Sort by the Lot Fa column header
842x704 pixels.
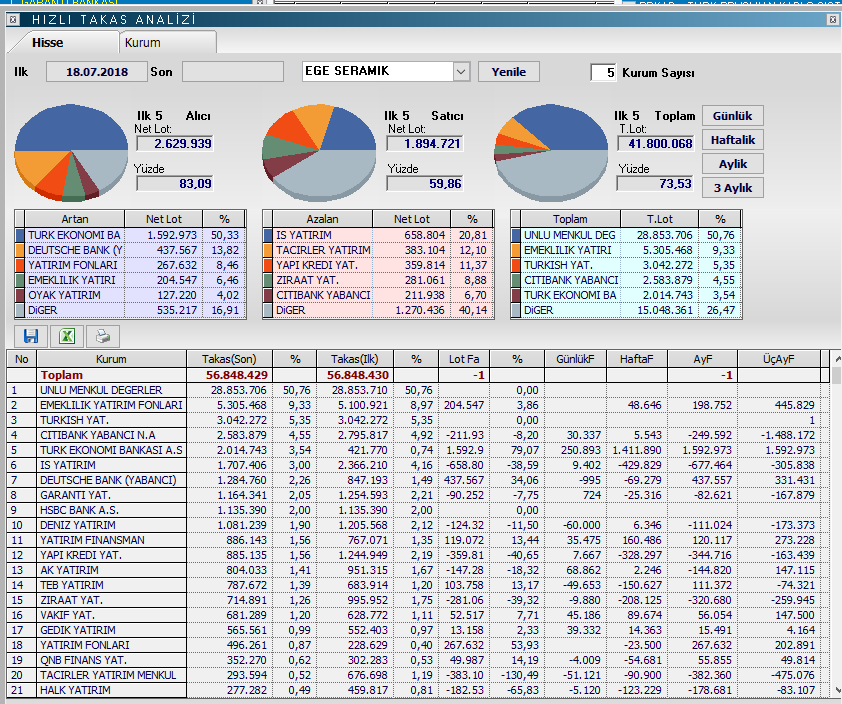click(464, 359)
